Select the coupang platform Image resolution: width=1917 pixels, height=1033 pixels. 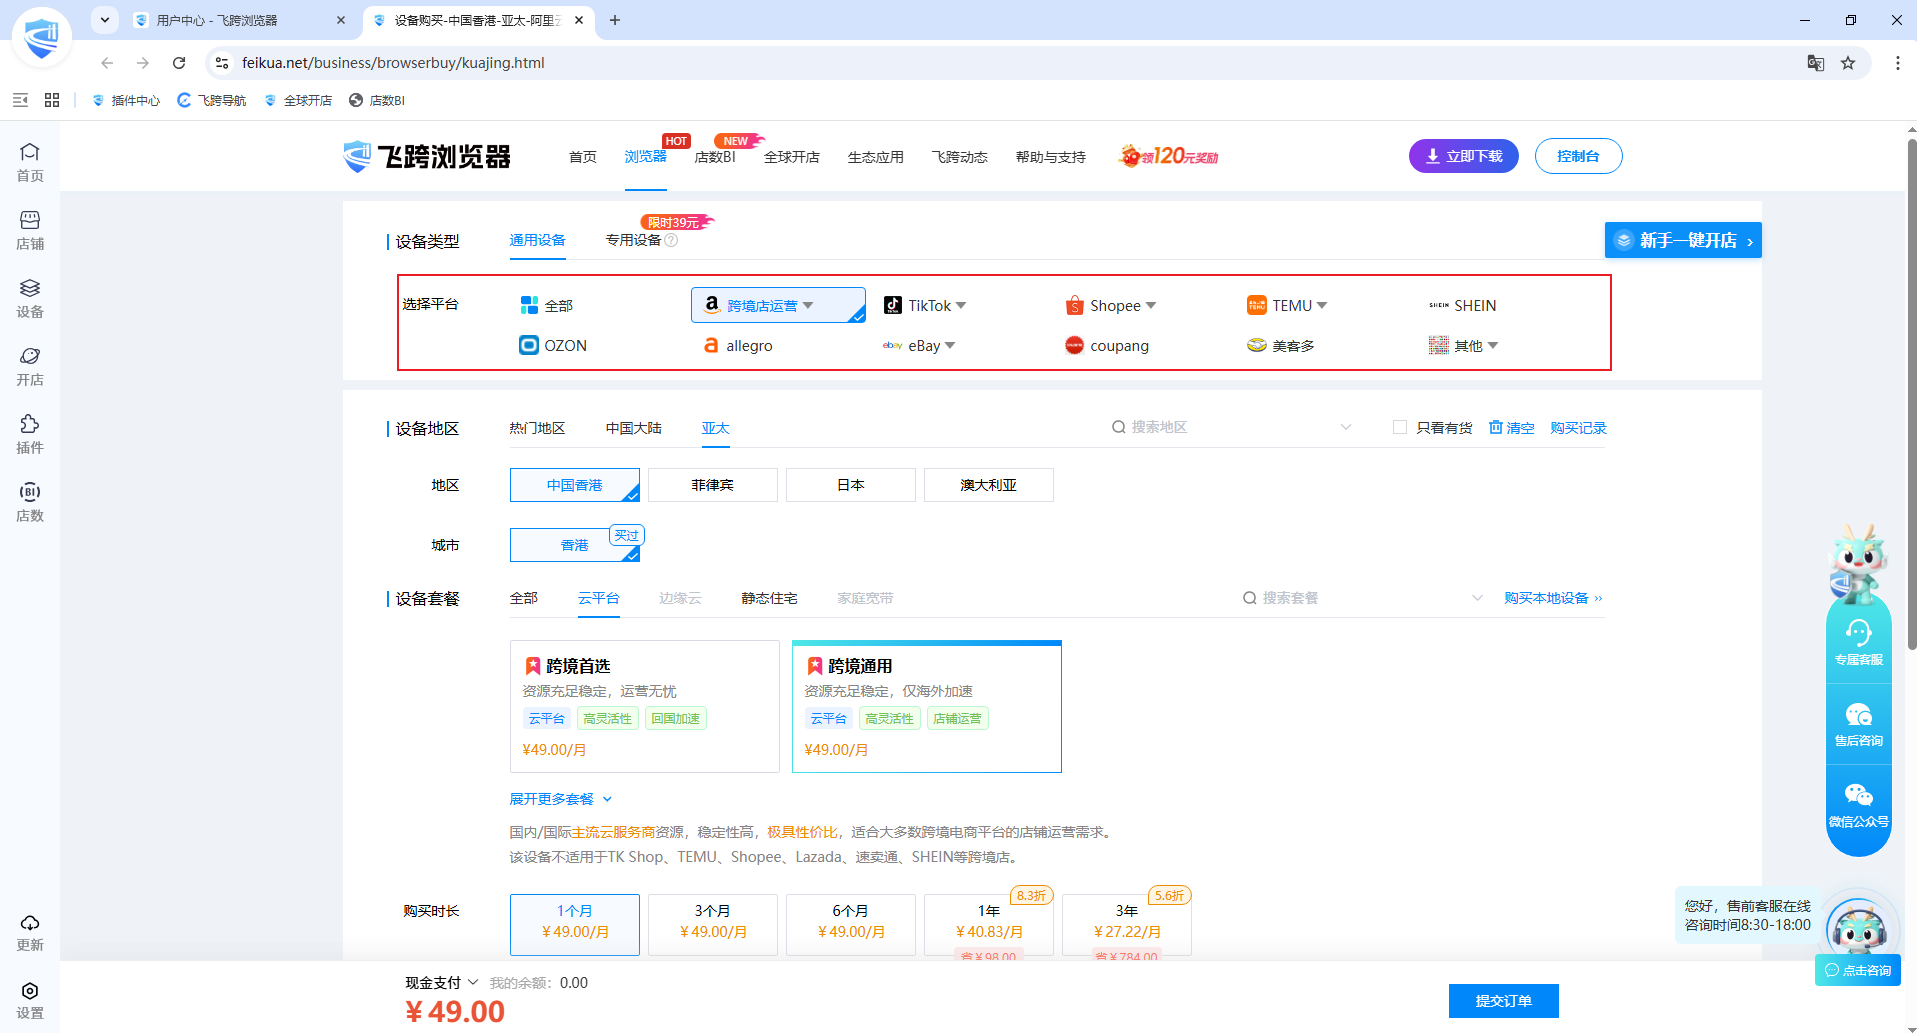tap(1107, 345)
